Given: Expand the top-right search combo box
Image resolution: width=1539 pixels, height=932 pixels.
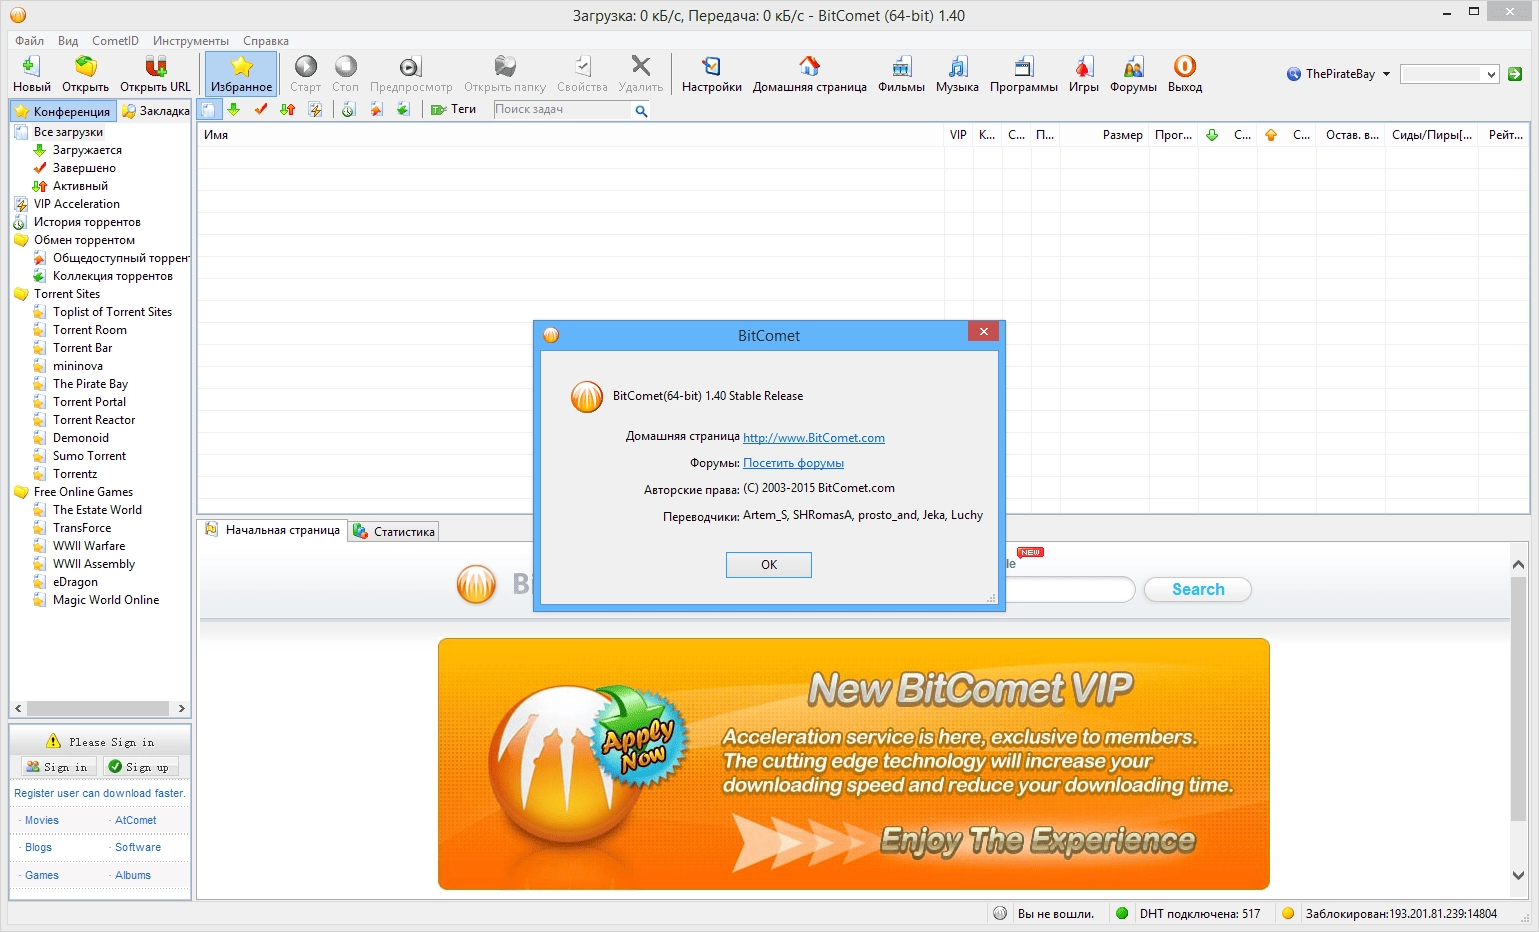Looking at the screenshot, I should coord(1491,74).
